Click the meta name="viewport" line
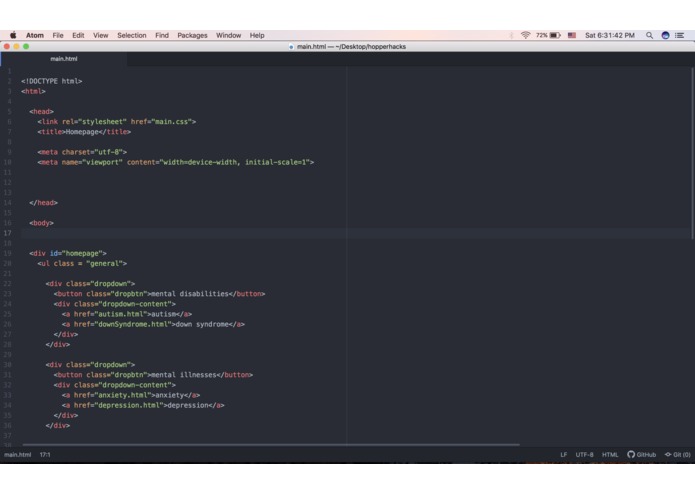The image size is (695, 494). pos(176,162)
